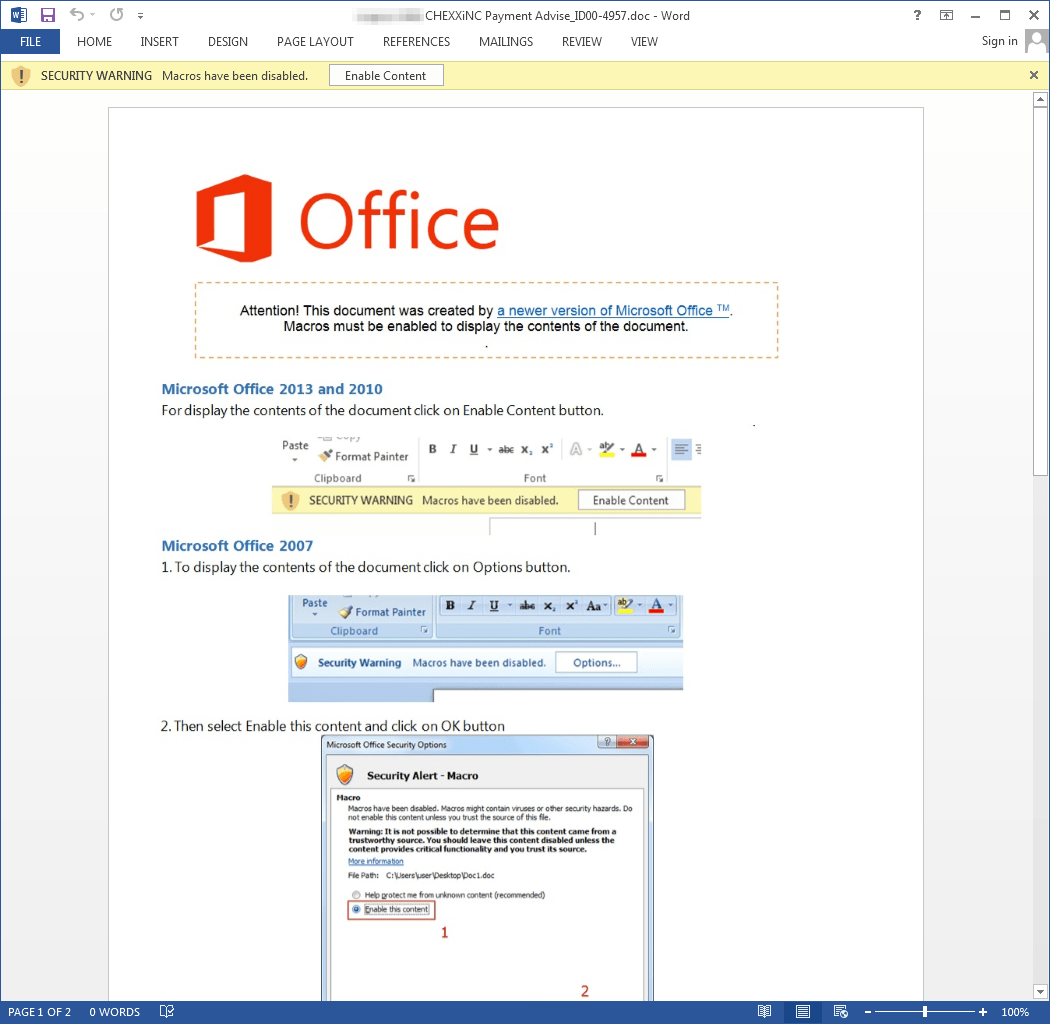Open word count via "0 WORDS" in status bar

pyautogui.click(x=115, y=1012)
